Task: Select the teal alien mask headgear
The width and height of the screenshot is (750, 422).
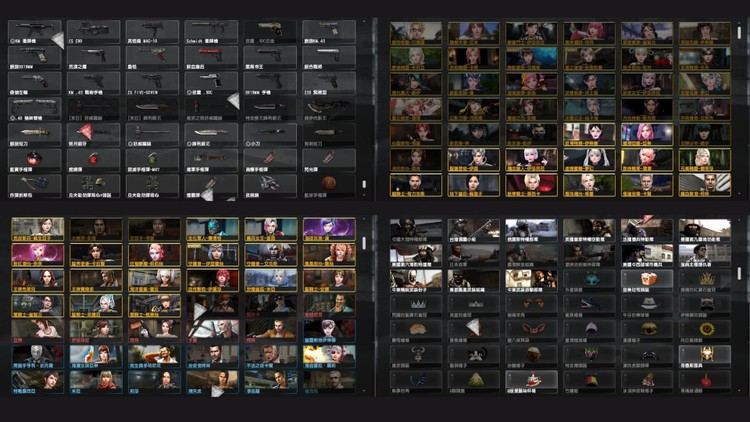Action: click(x=589, y=281)
